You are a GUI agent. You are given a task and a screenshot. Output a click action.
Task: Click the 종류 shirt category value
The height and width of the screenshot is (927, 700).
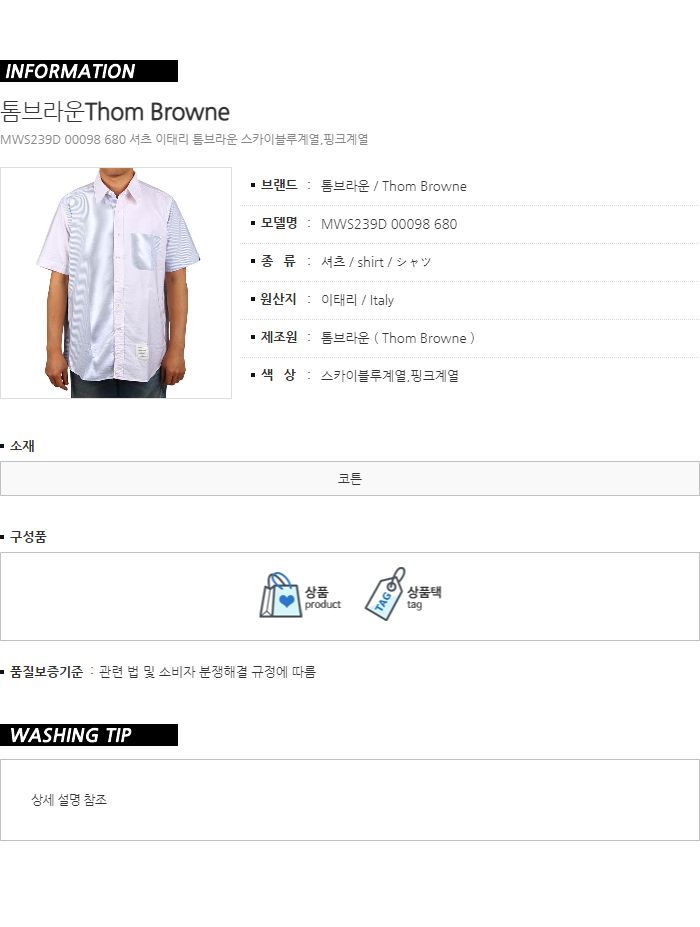tap(376, 262)
